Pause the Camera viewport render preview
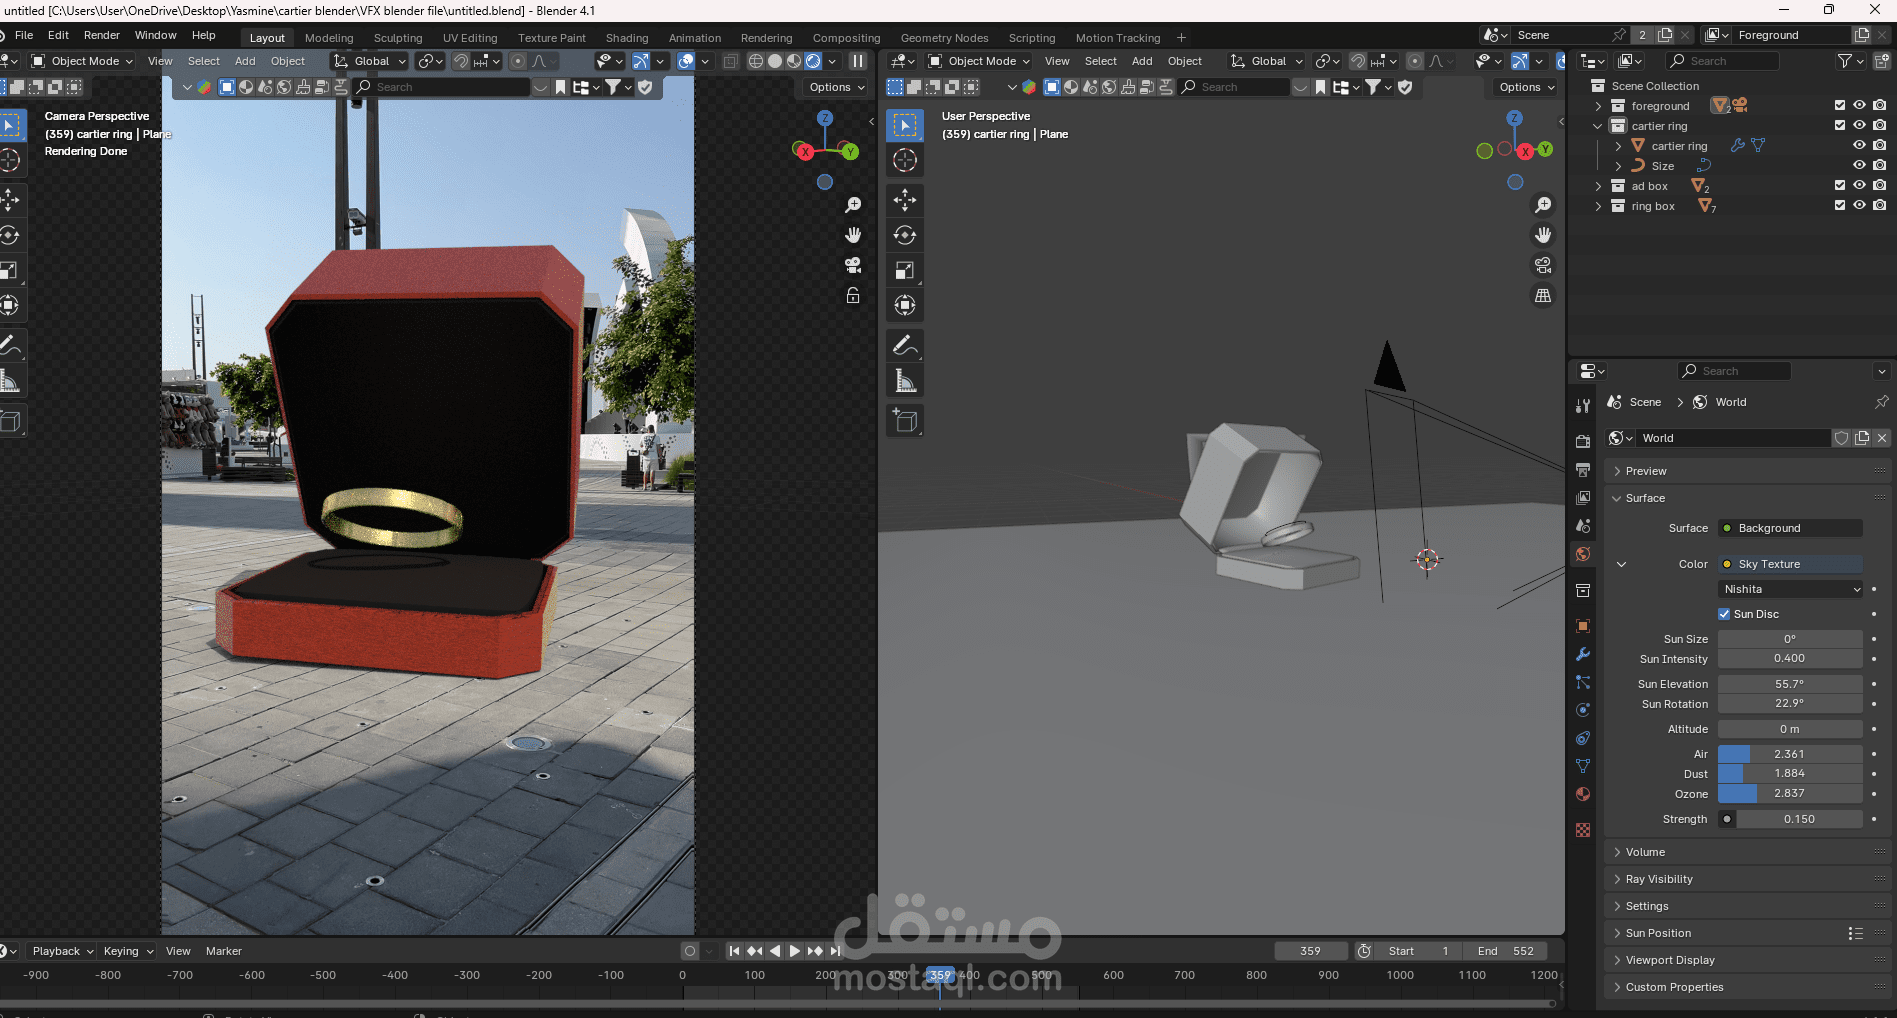The width and height of the screenshot is (1897, 1018). point(858,61)
